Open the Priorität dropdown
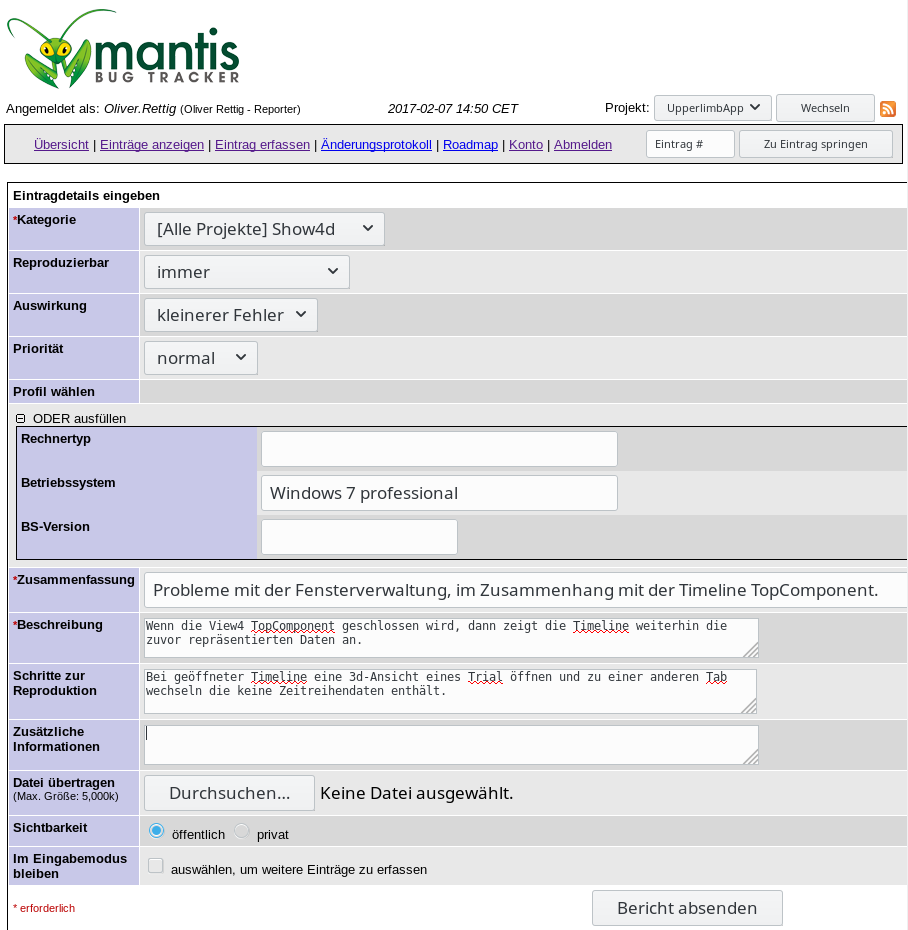This screenshot has width=908, height=930. pos(201,358)
